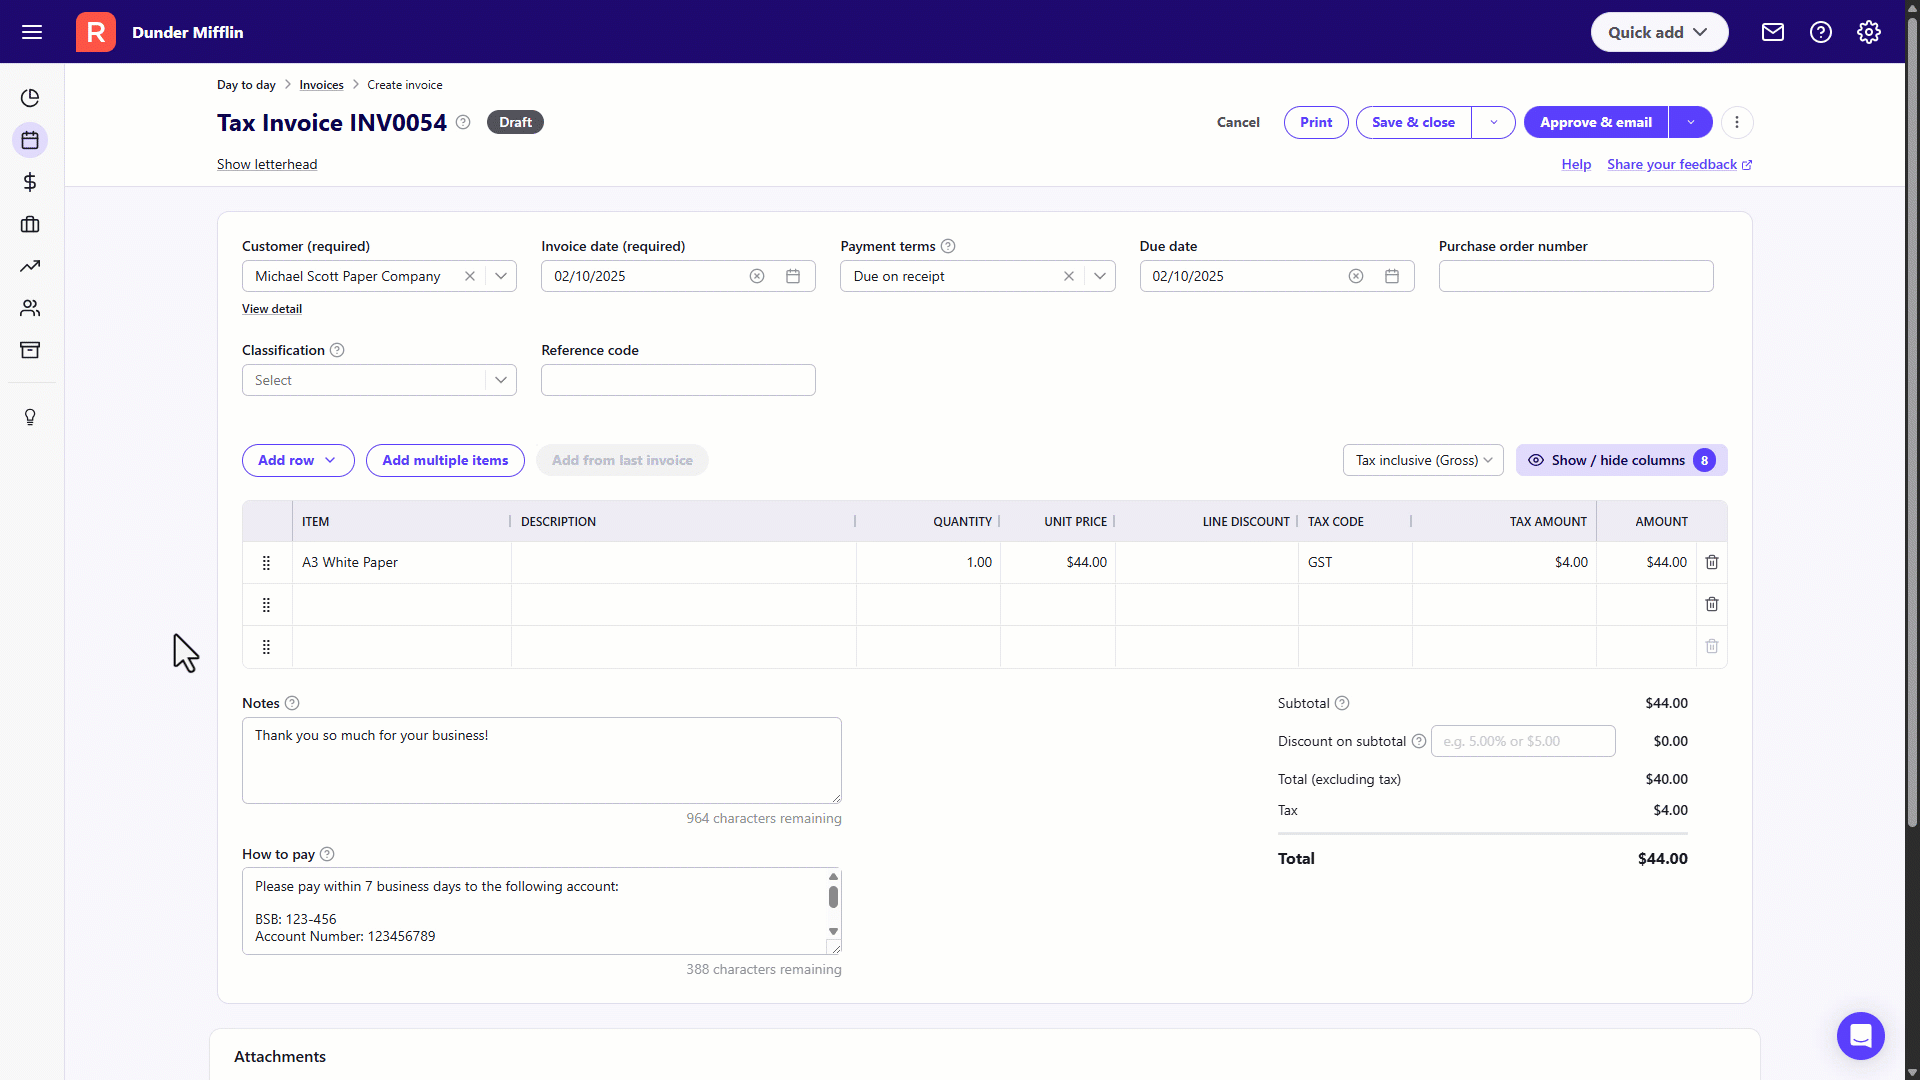Open the dollar sign sidebar section
The height and width of the screenshot is (1080, 1920).
(x=30, y=182)
